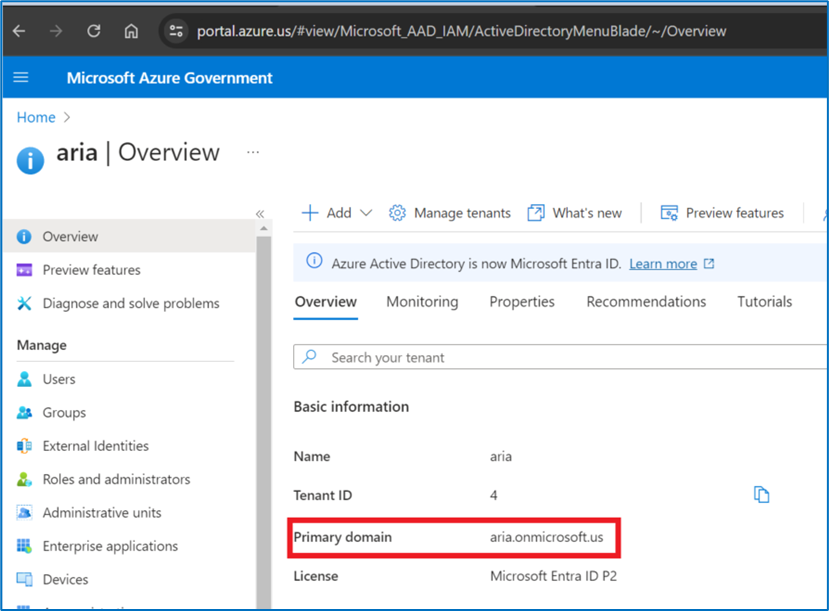Follow the Learn more link
Viewport: 829px width, 611px height.
click(663, 263)
